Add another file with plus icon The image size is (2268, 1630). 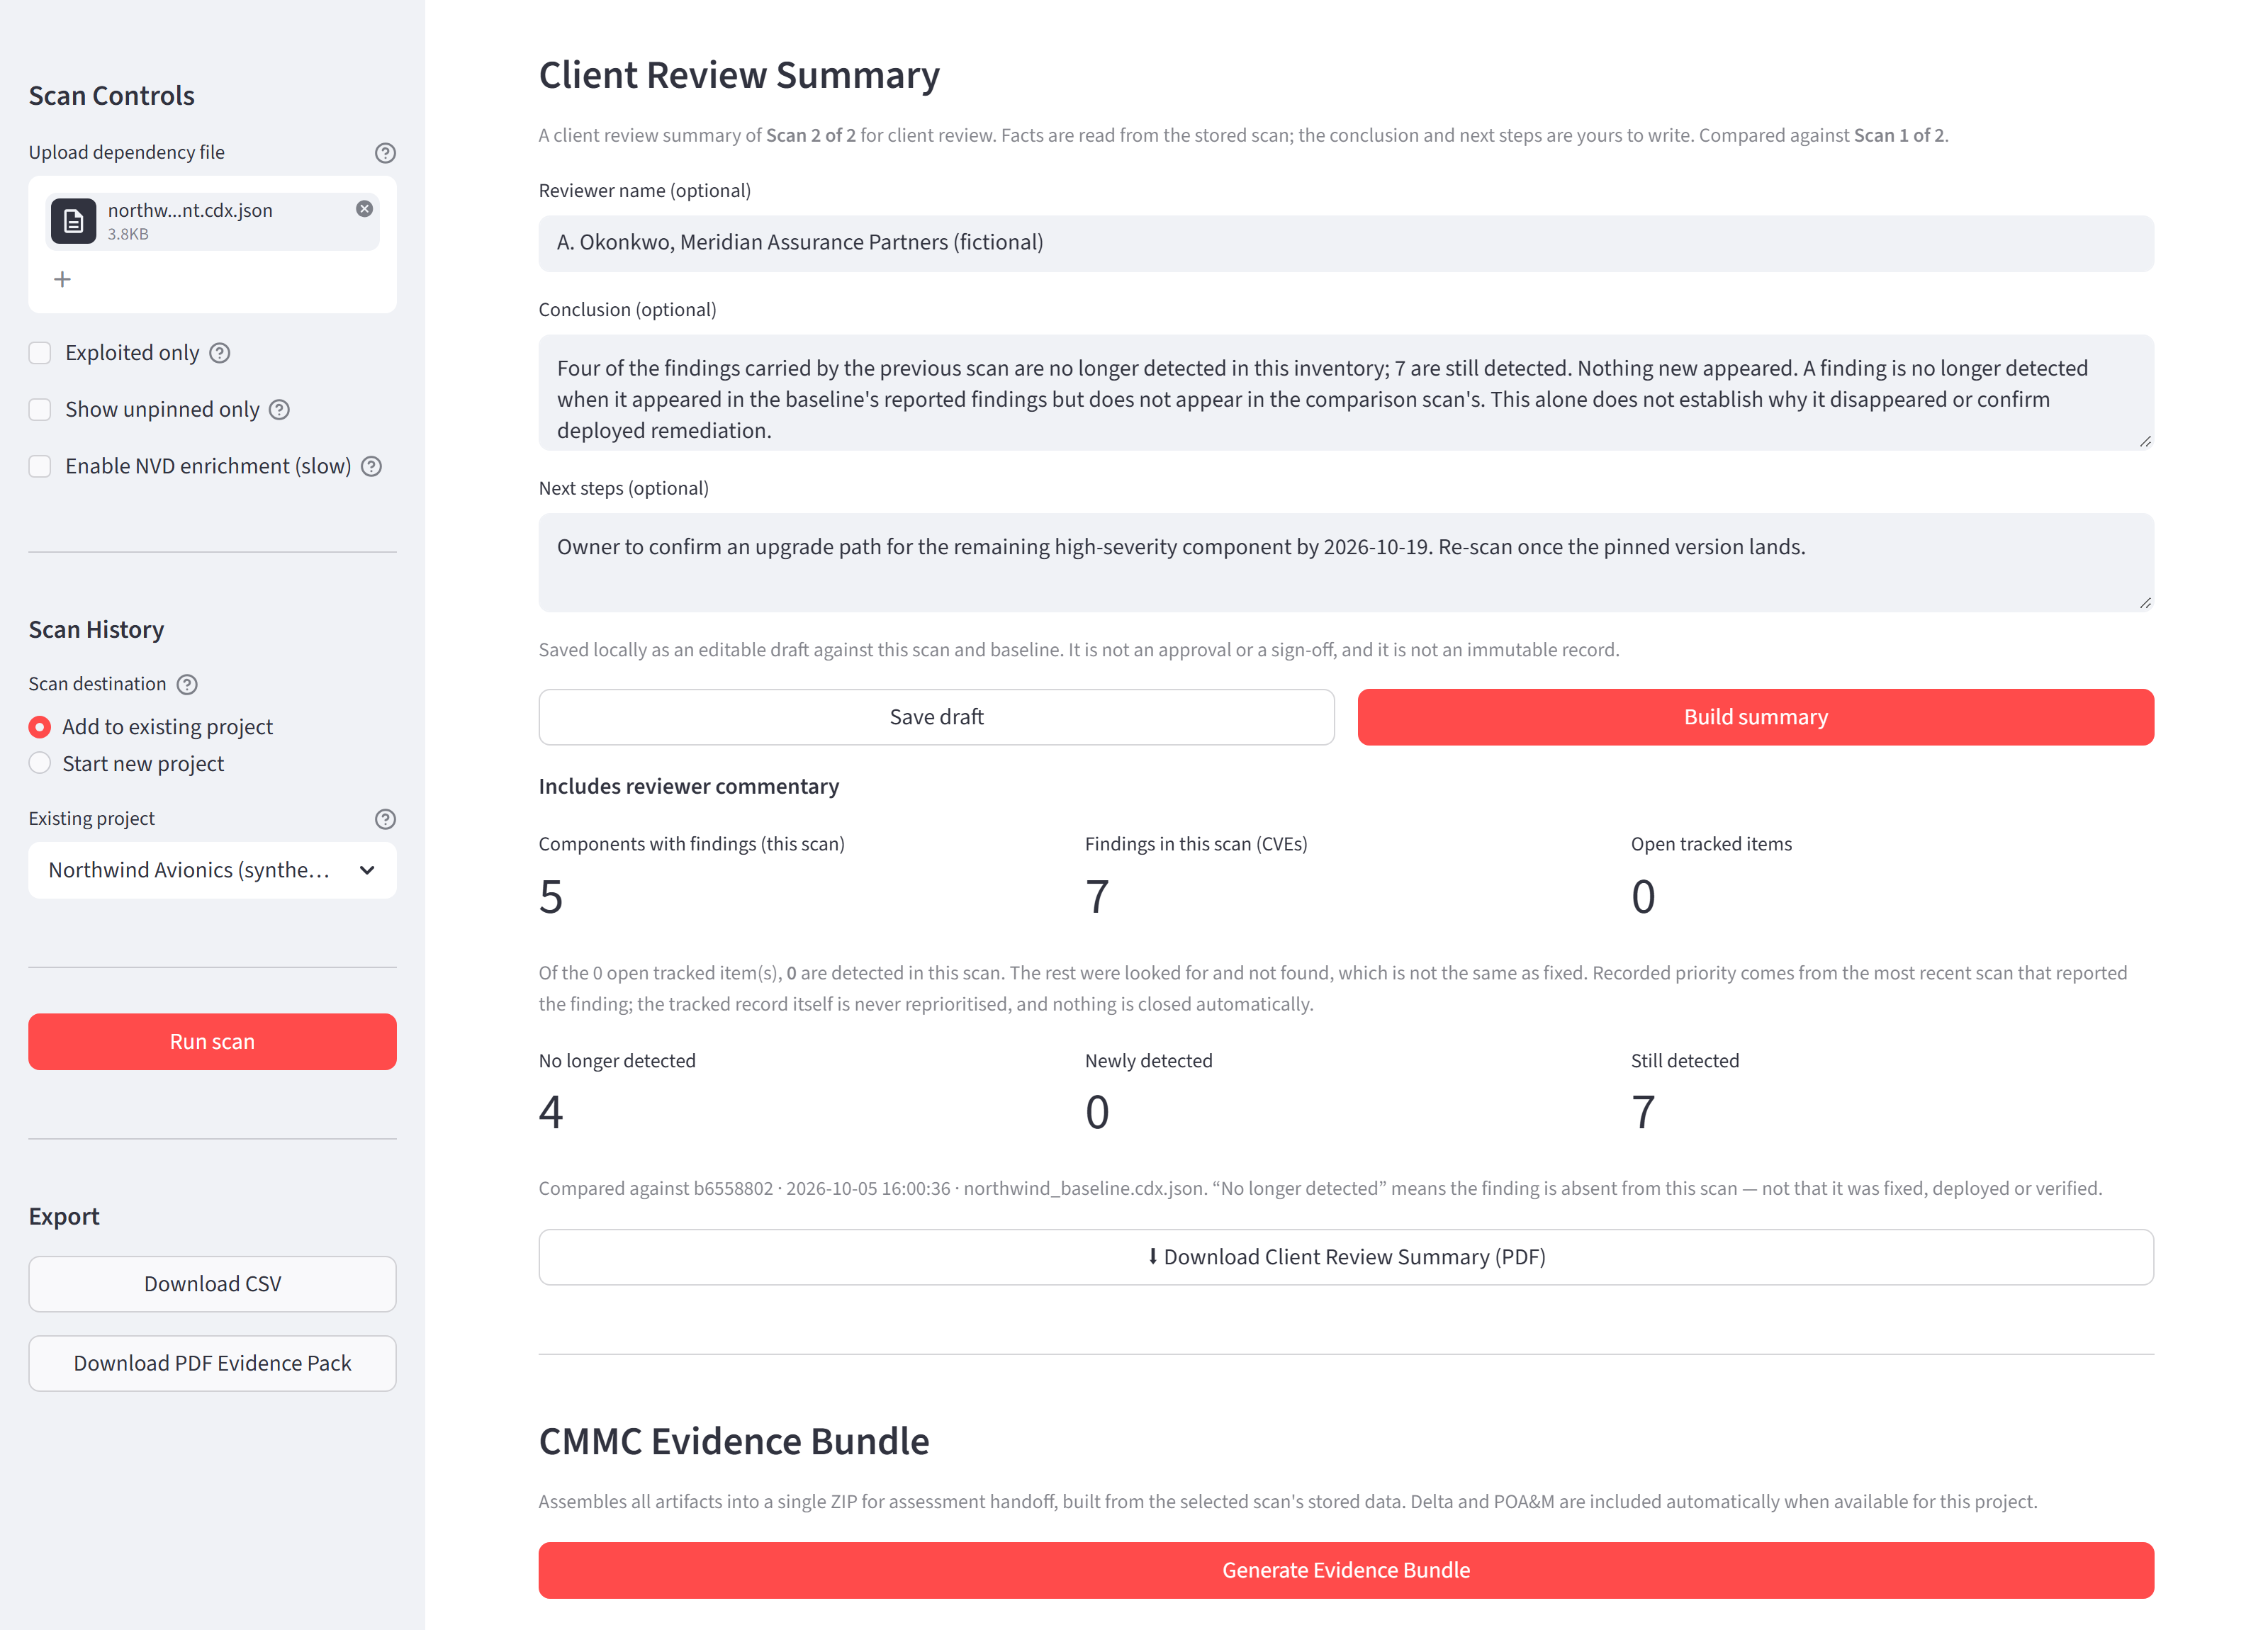click(x=62, y=279)
